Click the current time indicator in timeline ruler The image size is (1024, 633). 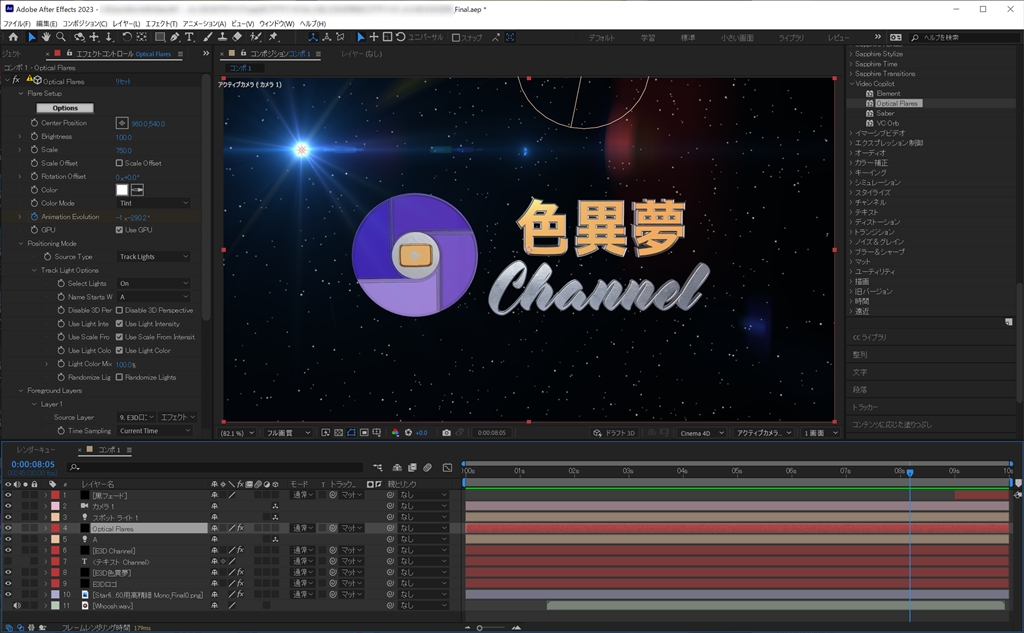[910, 472]
